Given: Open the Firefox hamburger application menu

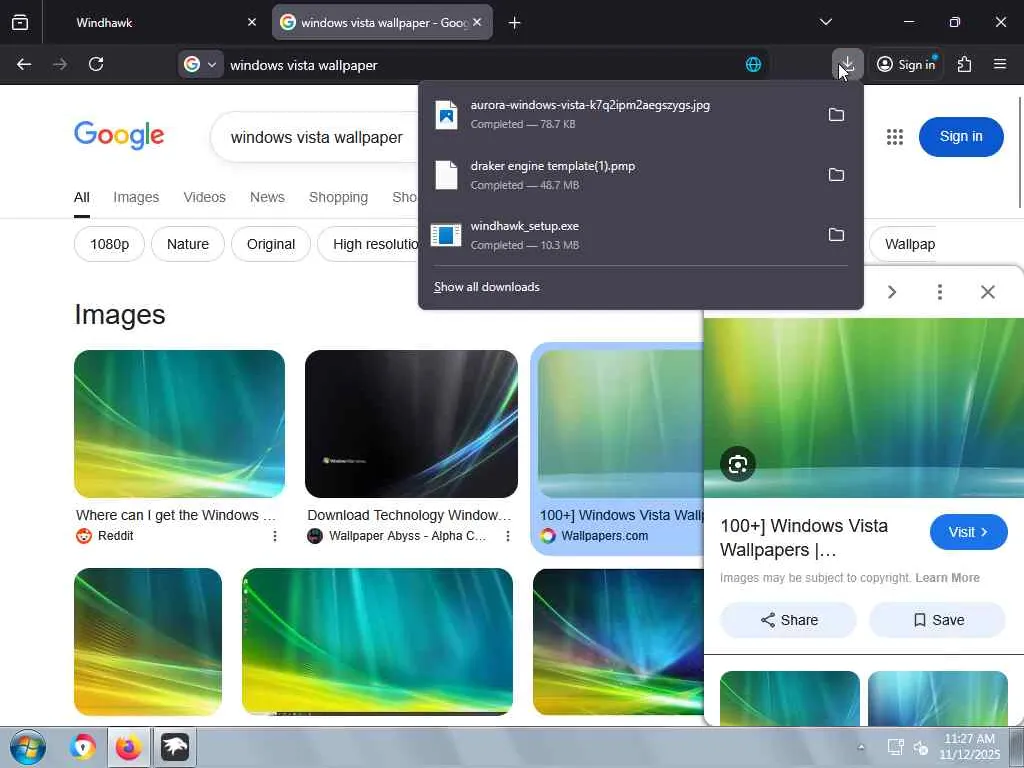Looking at the screenshot, I should pos(1000,64).
